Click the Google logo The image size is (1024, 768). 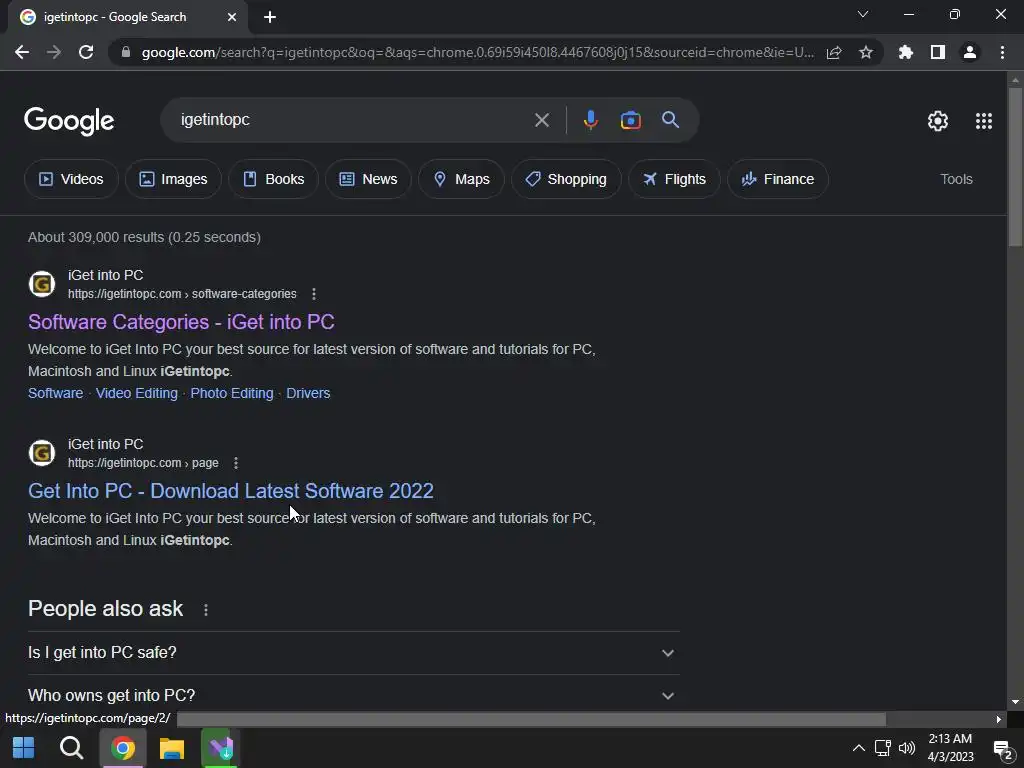coord(69,121)
